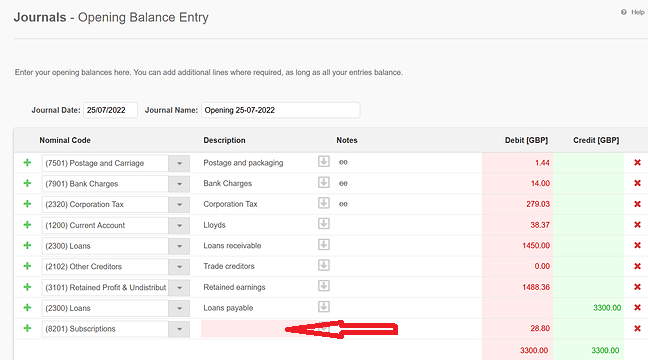Click the Nominal Code column header
The width and height of the screenshot is (648, 360).
click(x=65, y=140)
